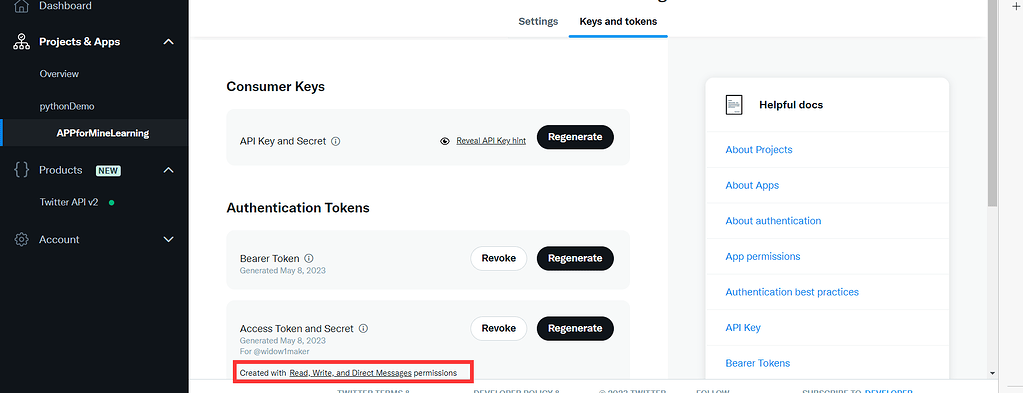Screen dimensions: 1023x393
Task: Click 'Generated May 8, 2023' under Bearer Token
Action: click(282, 270)
